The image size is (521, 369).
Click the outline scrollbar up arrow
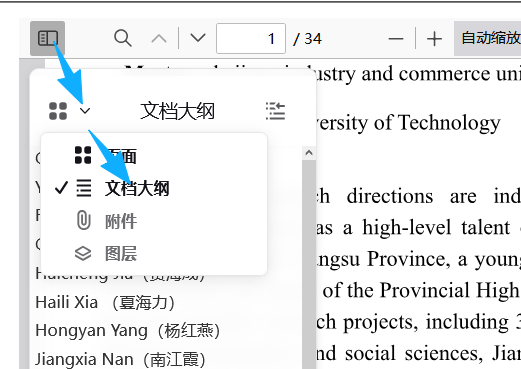(309, 153)
